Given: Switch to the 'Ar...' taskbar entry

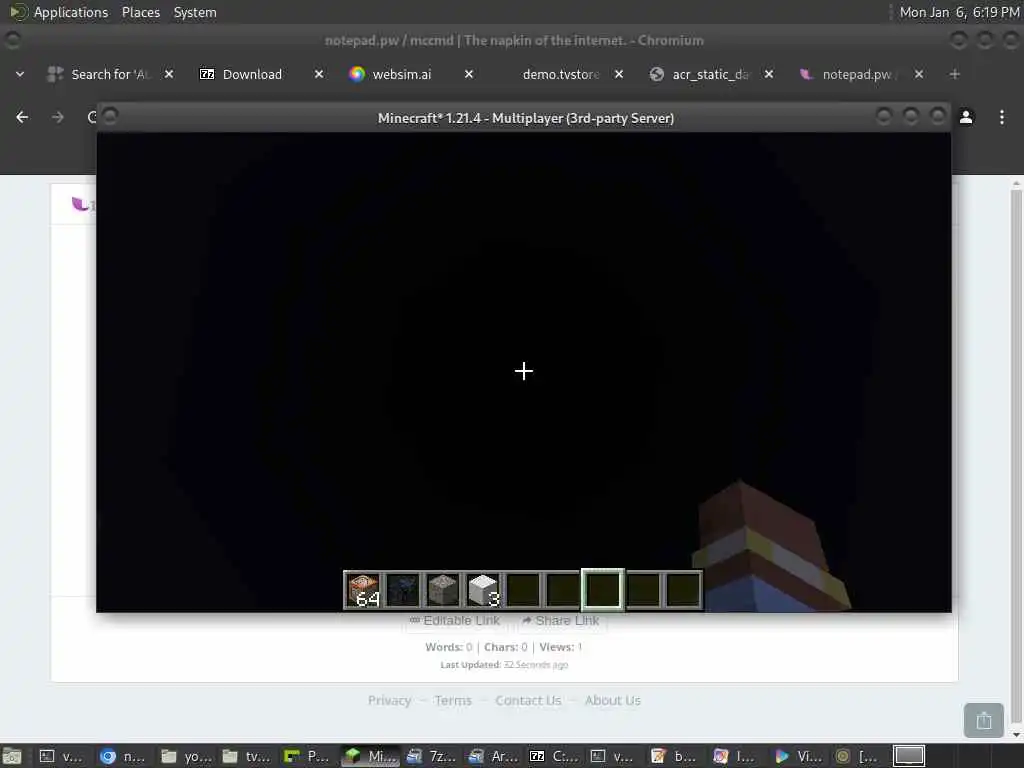Looking at the screenshot, I should (x=493, y=756).
